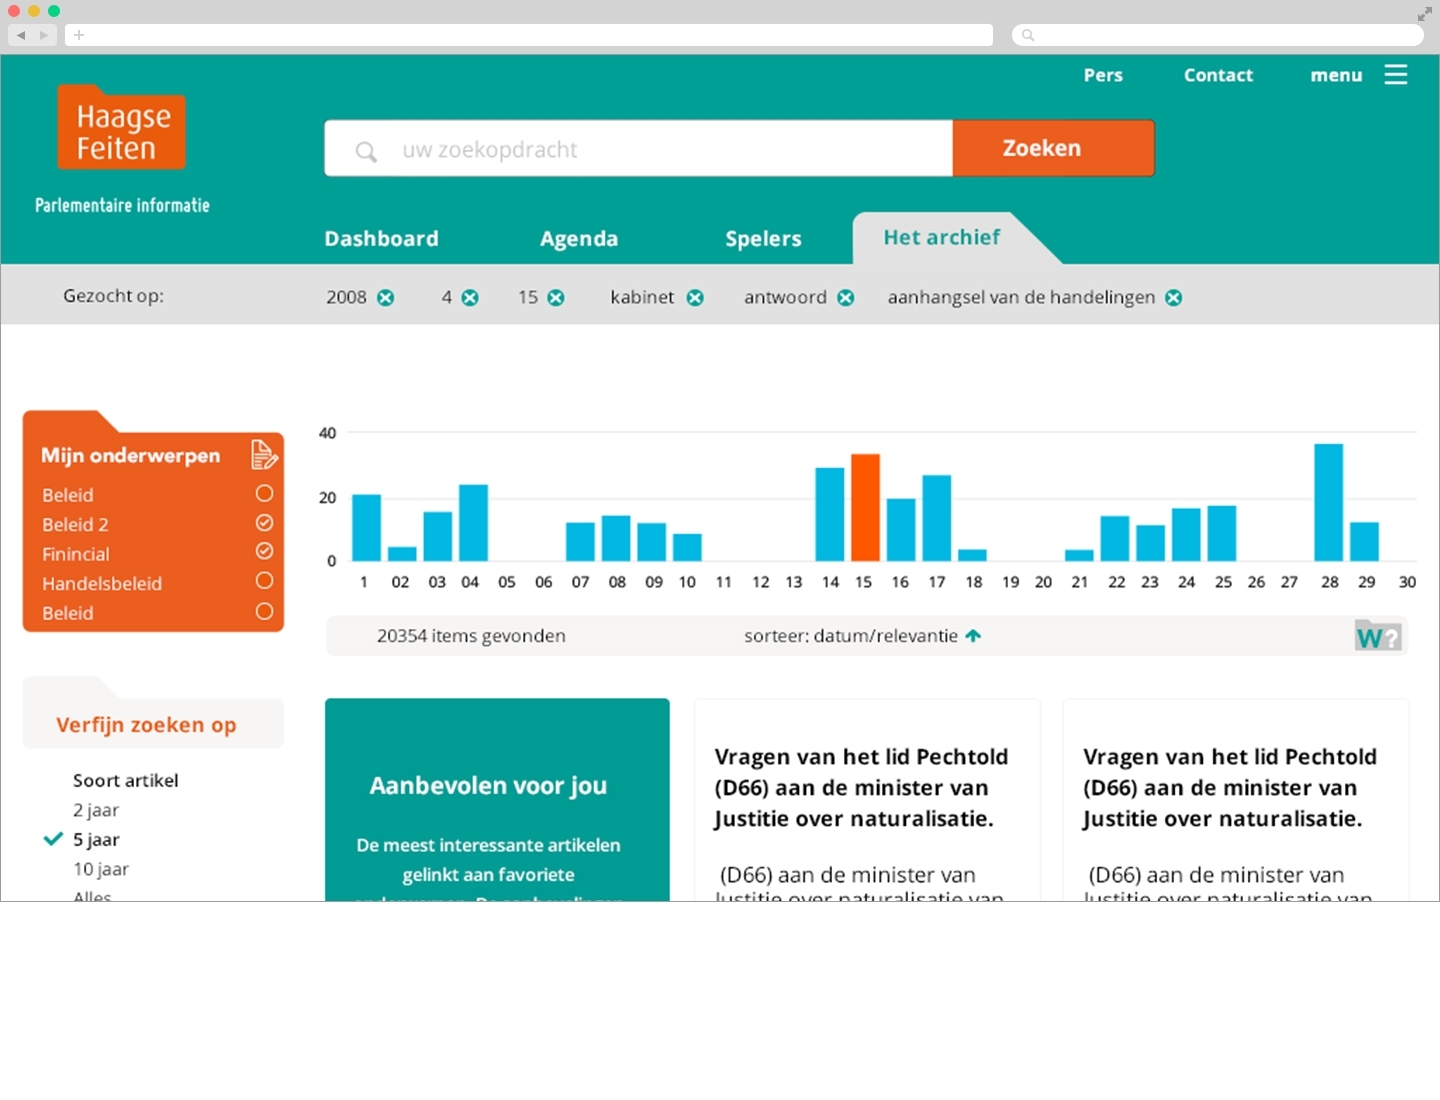The width and height of the screenshot is (1440, 1100).
Task: Click the W? help icon
Action: 1378,636
